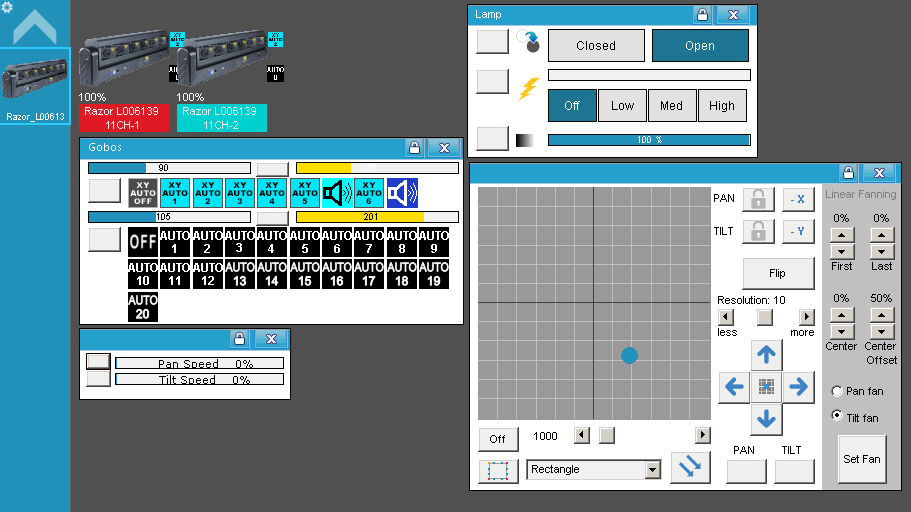Screen dimensions: 911x512
Task: Select AUTO 20 program tile
Action: (x=143, y=307)
